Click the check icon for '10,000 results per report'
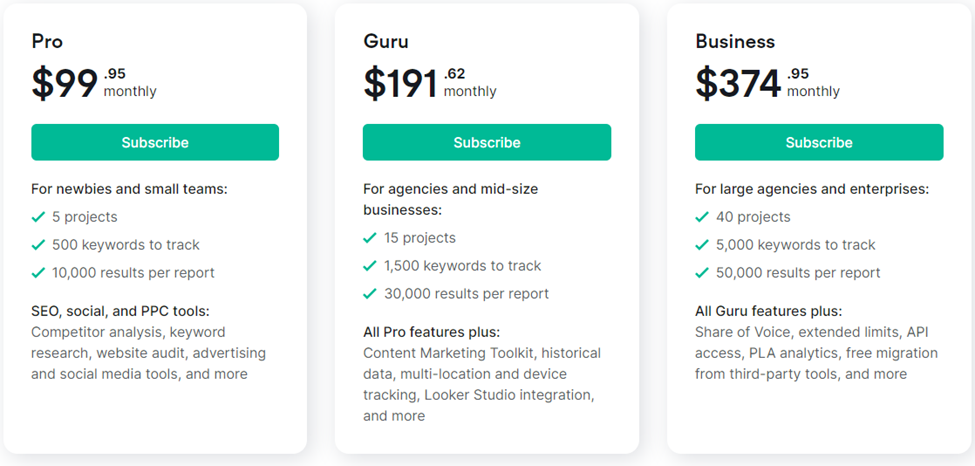This screenshot has width=975, height=466. click(39, 273)
